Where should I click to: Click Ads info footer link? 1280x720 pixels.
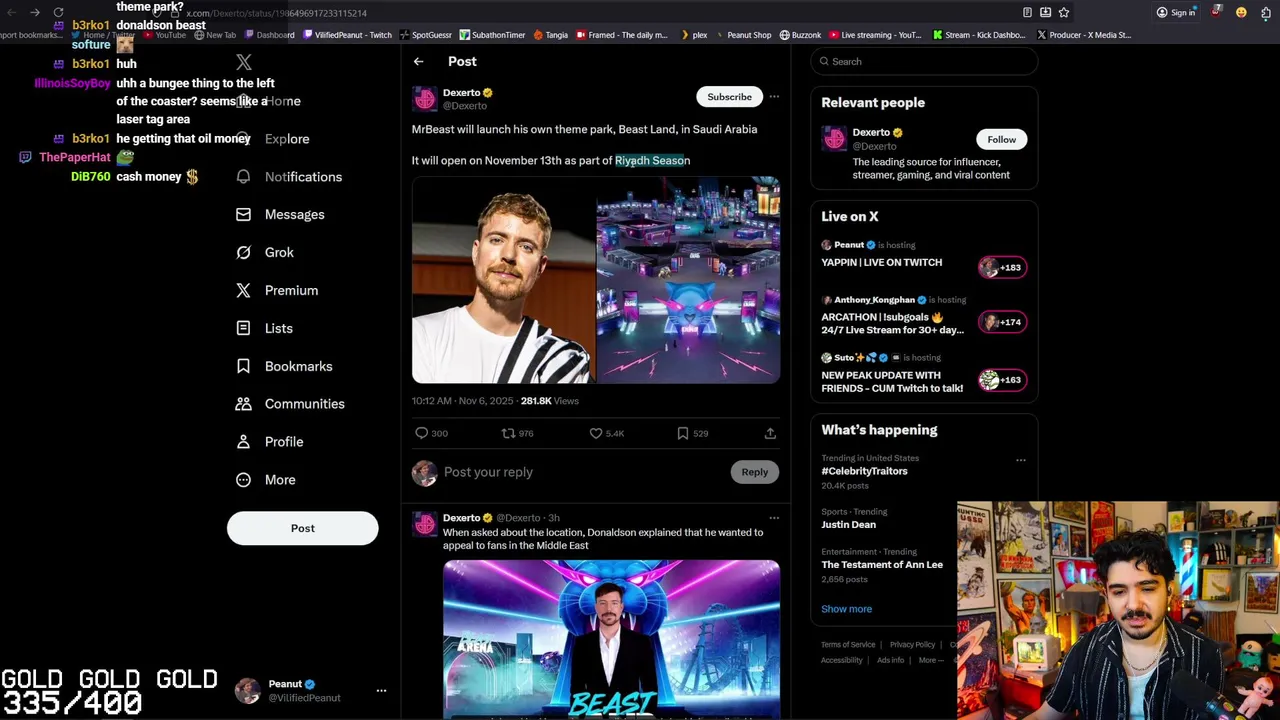(x=890, y=660)
